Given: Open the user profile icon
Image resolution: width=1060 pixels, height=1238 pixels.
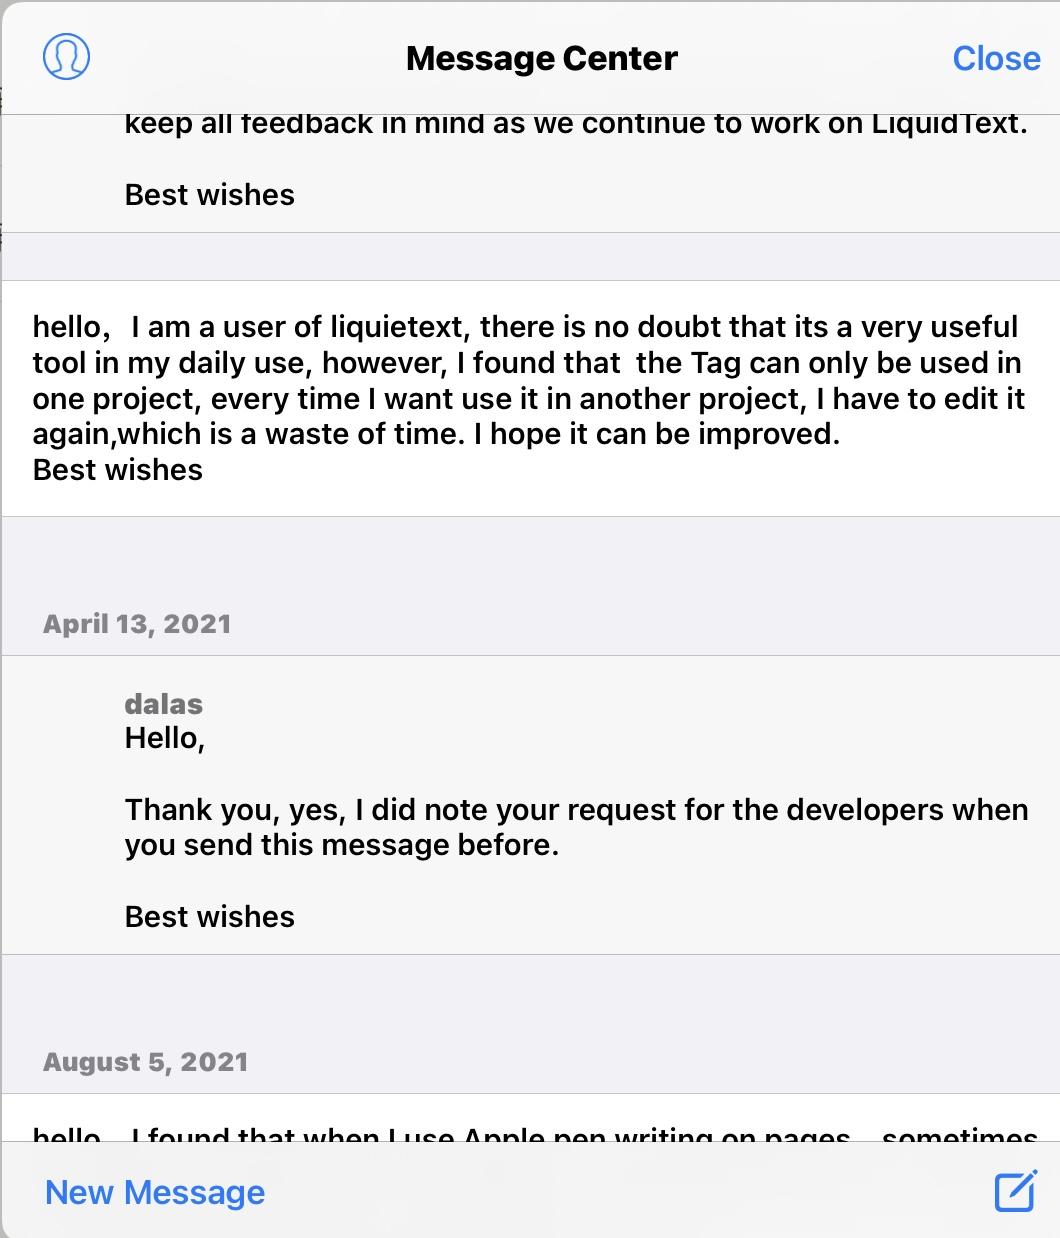Looking at the screenshot, I should pyautogui.click(x=67, y=57).
